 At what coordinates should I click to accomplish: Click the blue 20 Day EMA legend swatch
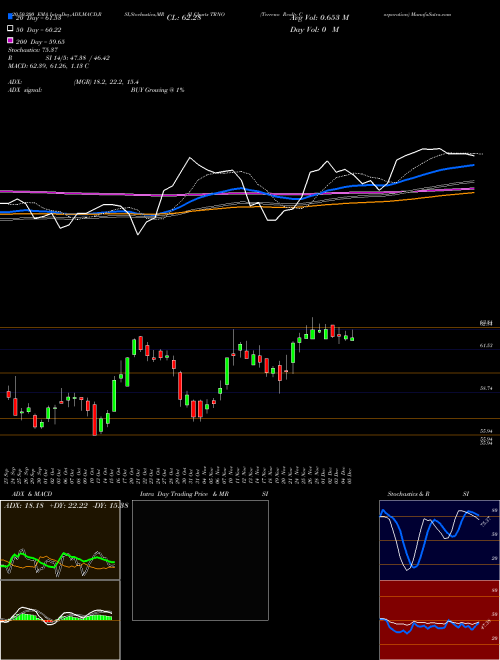coord(10,16)
